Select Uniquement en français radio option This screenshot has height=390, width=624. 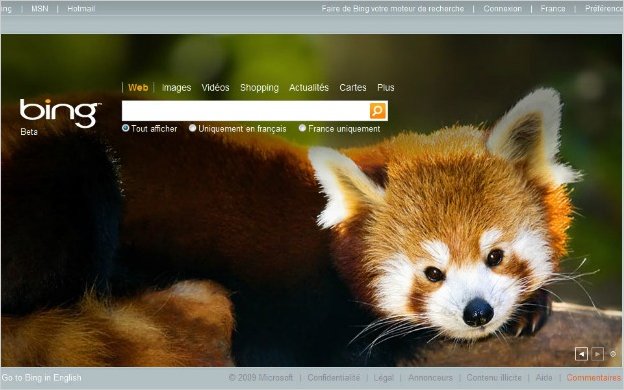point(193,128)
